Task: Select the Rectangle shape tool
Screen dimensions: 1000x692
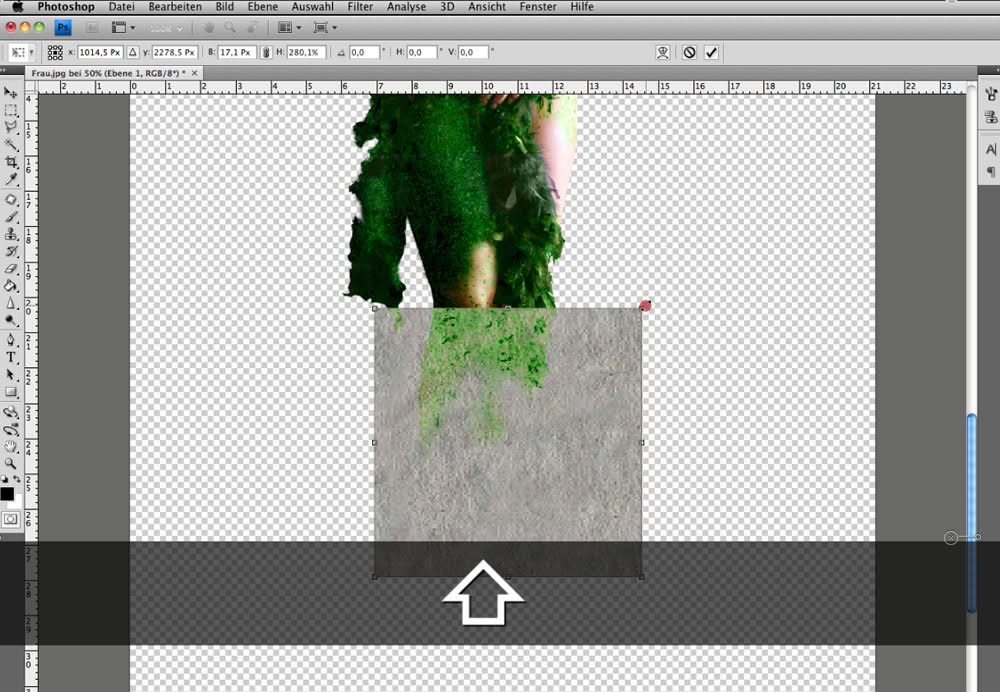Action: (x=10, y=392)
